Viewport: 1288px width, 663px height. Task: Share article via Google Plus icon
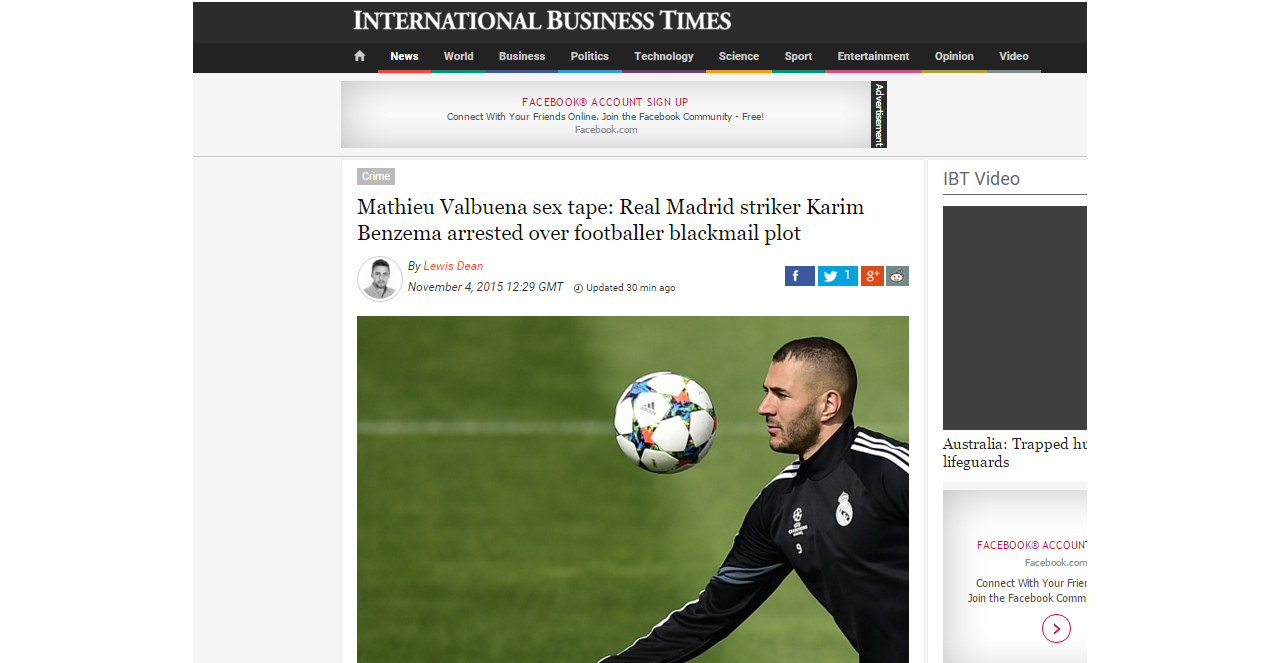tap(872, 276)
